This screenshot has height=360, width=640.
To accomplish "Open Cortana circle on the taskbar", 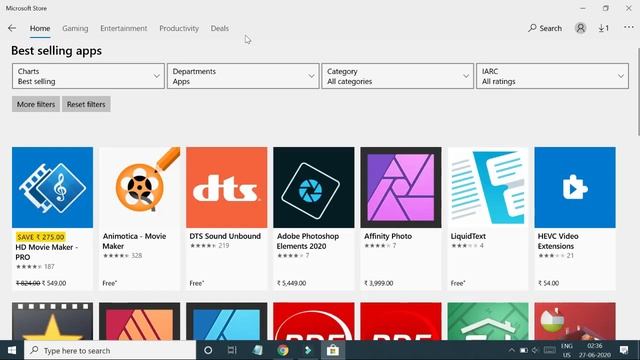I will 208,350.
